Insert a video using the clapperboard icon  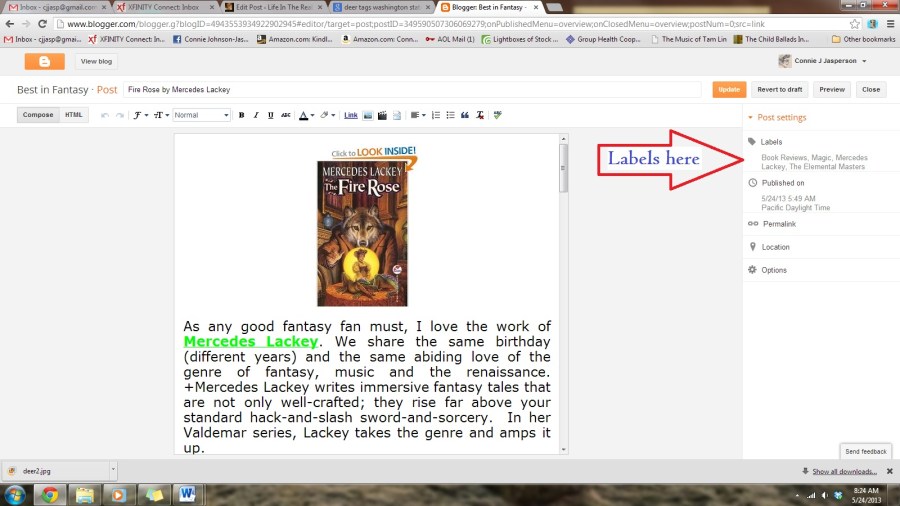(382, 115)
